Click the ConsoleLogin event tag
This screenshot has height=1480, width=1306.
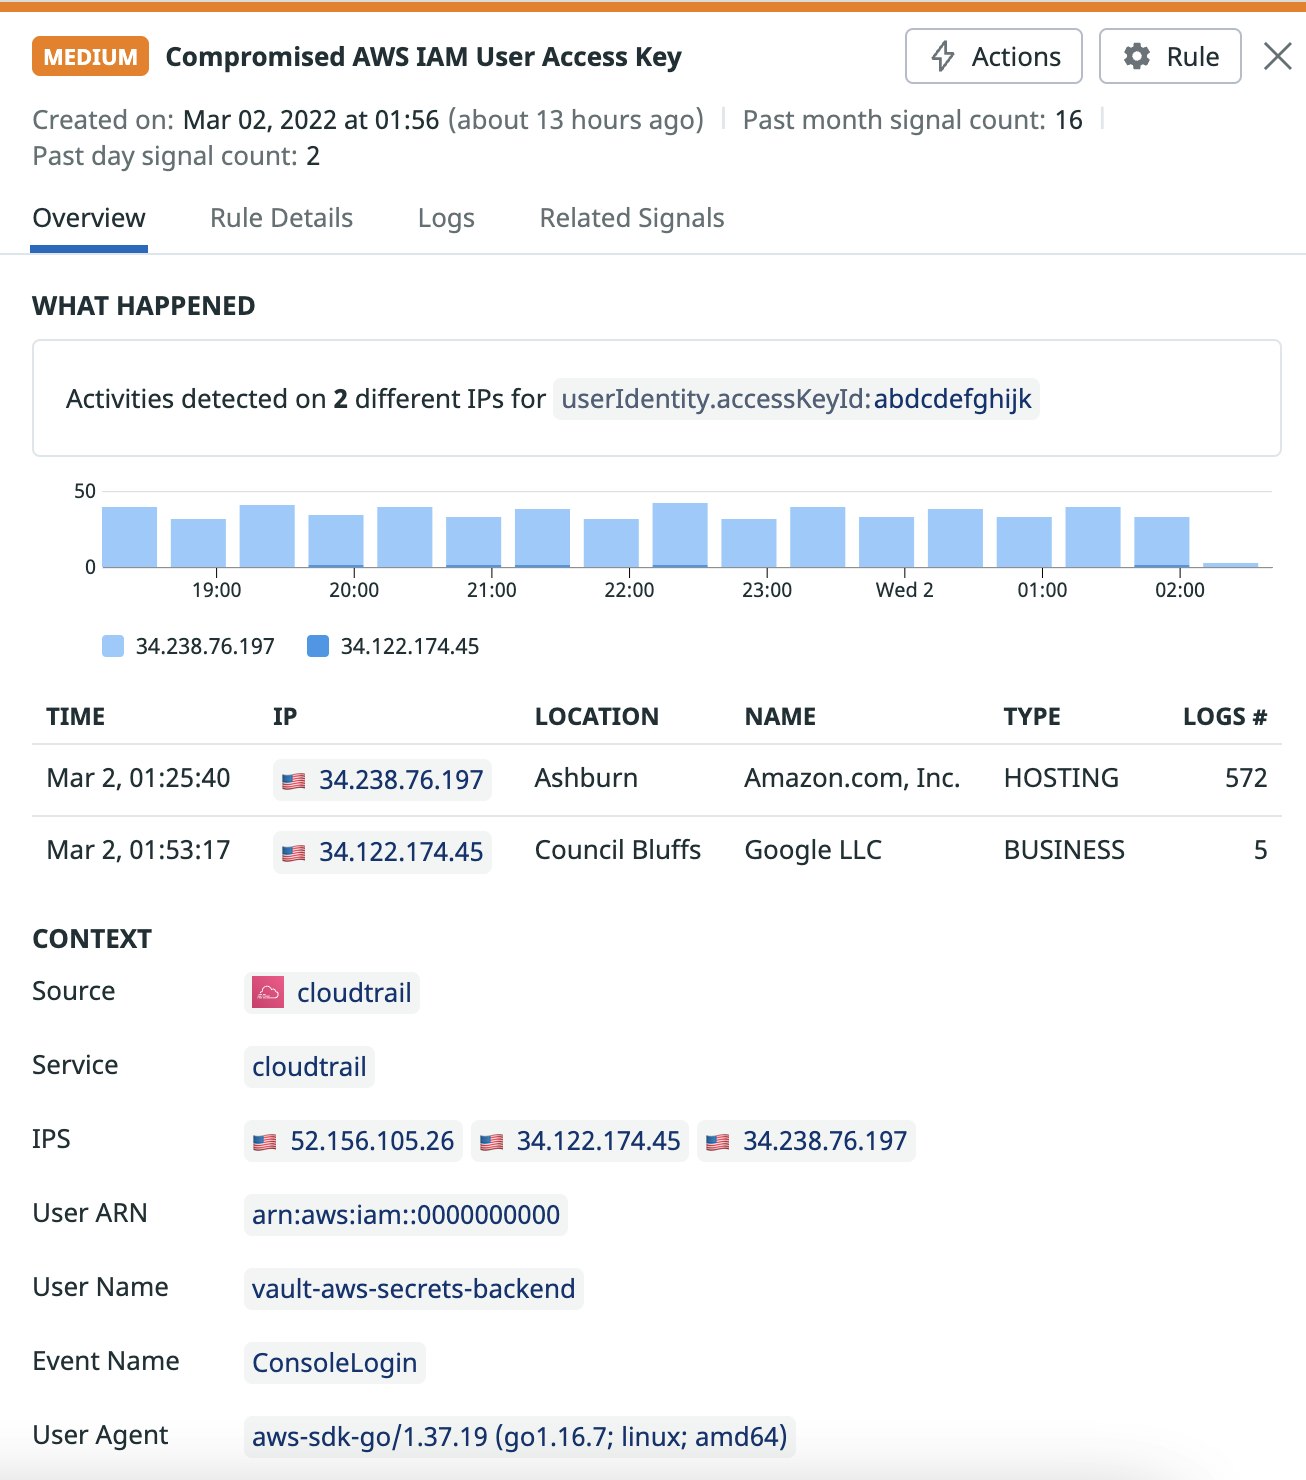(x=333, y=1362)
